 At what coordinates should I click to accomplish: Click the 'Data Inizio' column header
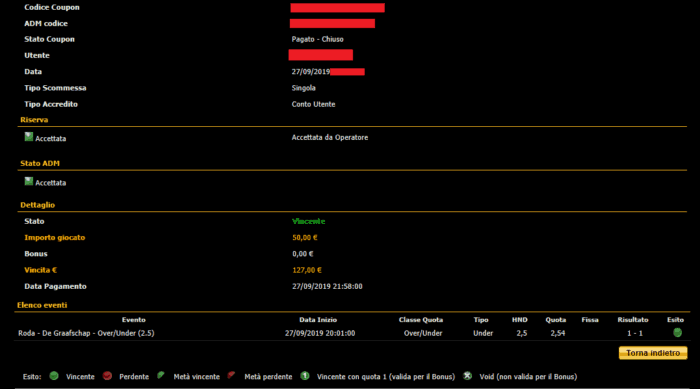pyautogui.click(x=318, y=320)
